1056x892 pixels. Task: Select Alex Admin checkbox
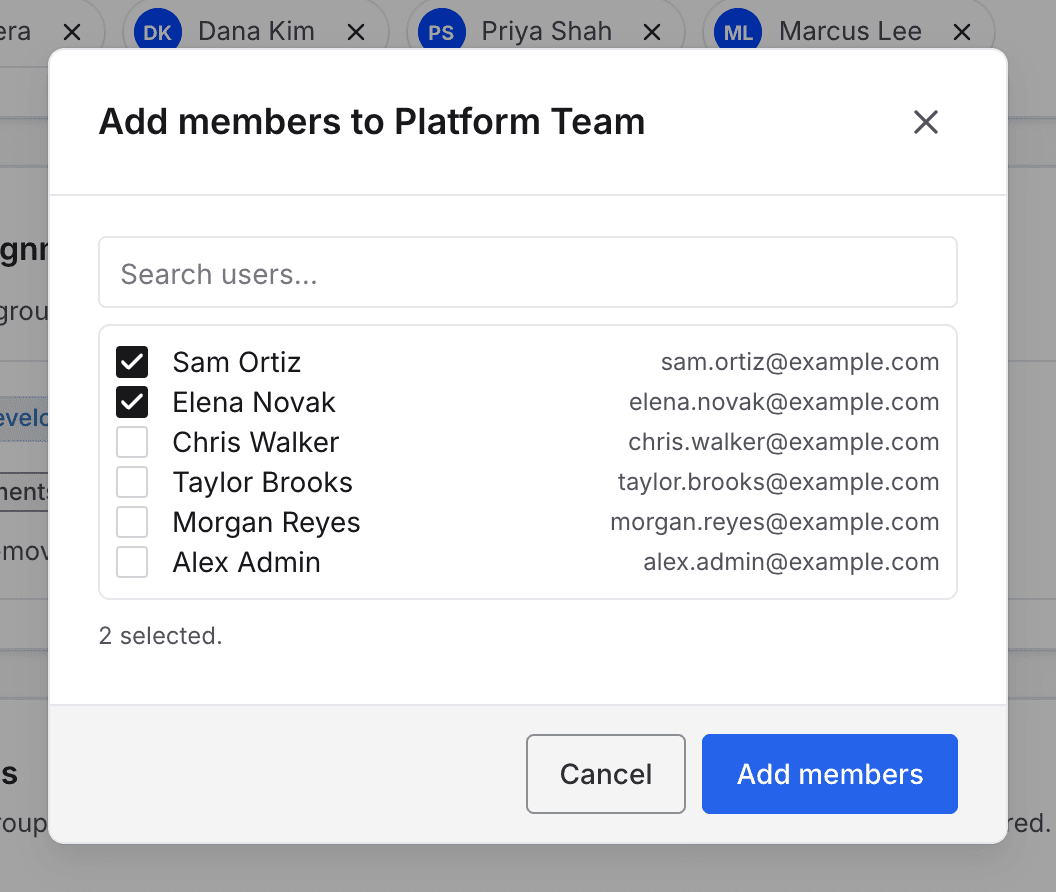point(132,562)
